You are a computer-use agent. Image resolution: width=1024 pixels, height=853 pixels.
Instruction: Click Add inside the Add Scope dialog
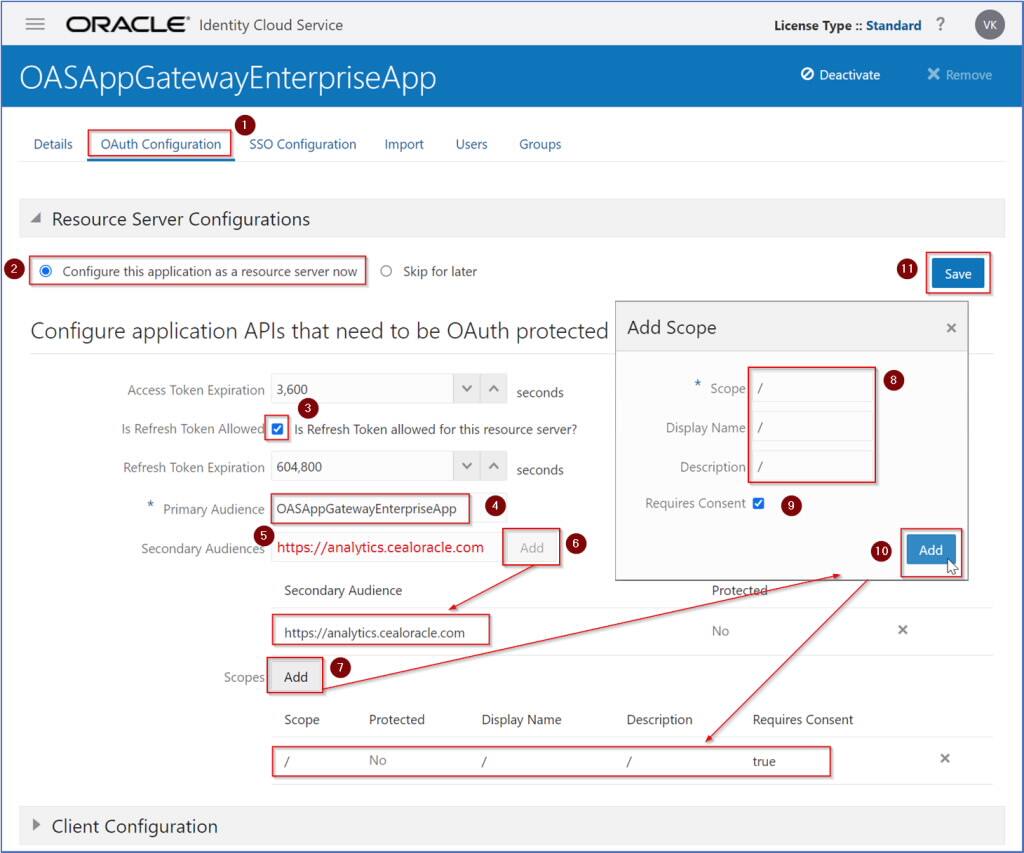(930, 550)
